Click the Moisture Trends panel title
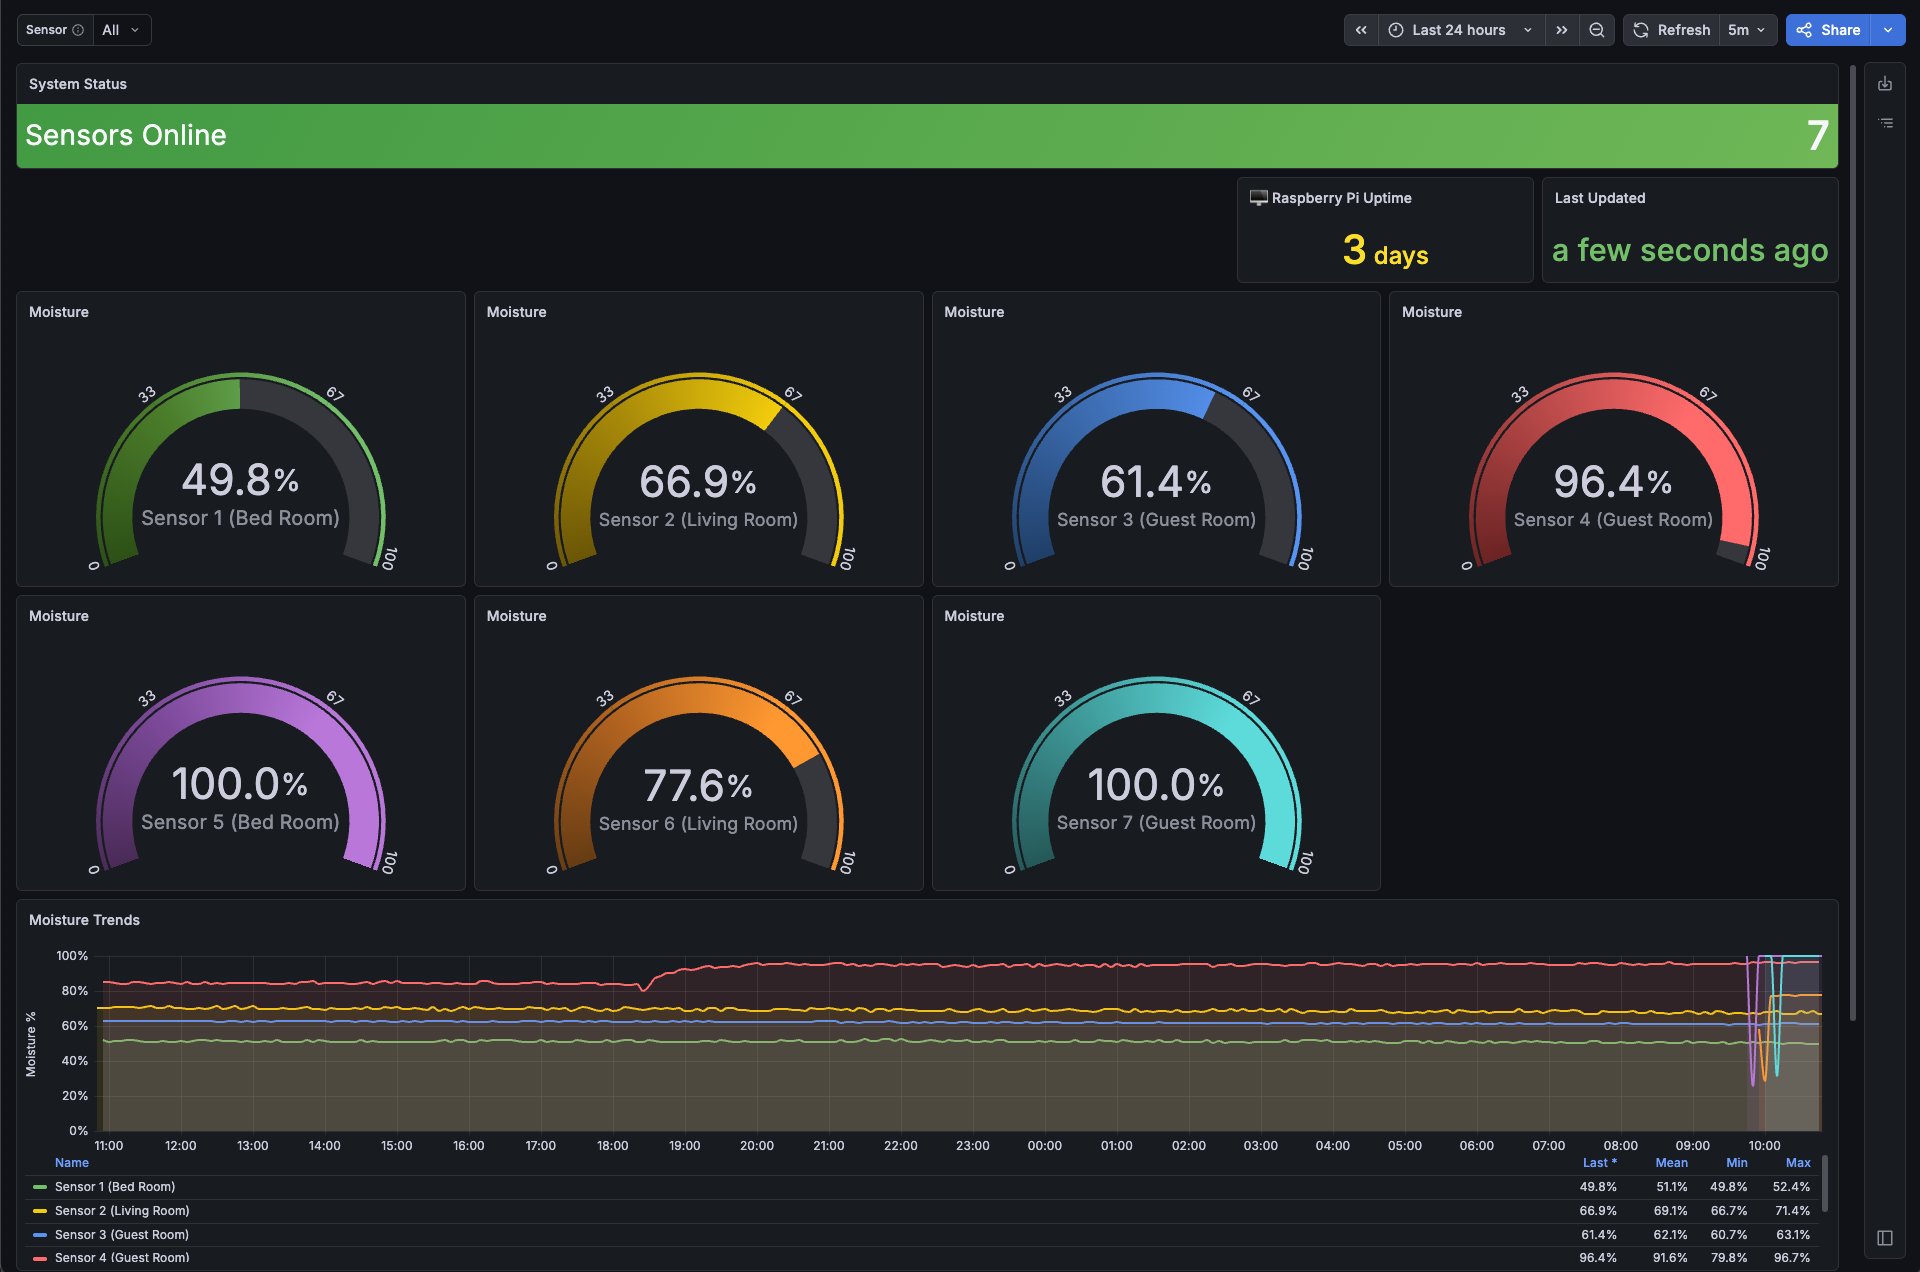Viewport: 1920px width, 1272px height. [84, 920]
